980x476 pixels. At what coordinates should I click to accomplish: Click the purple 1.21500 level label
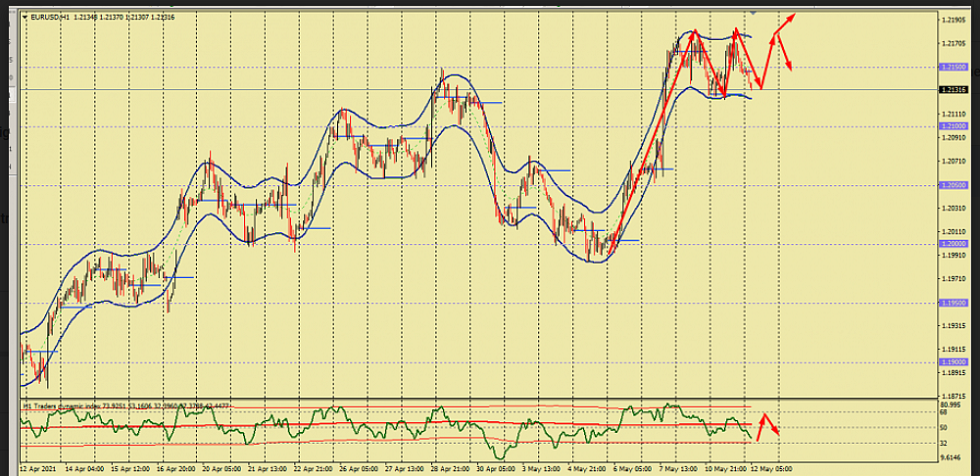coord(953,67)
